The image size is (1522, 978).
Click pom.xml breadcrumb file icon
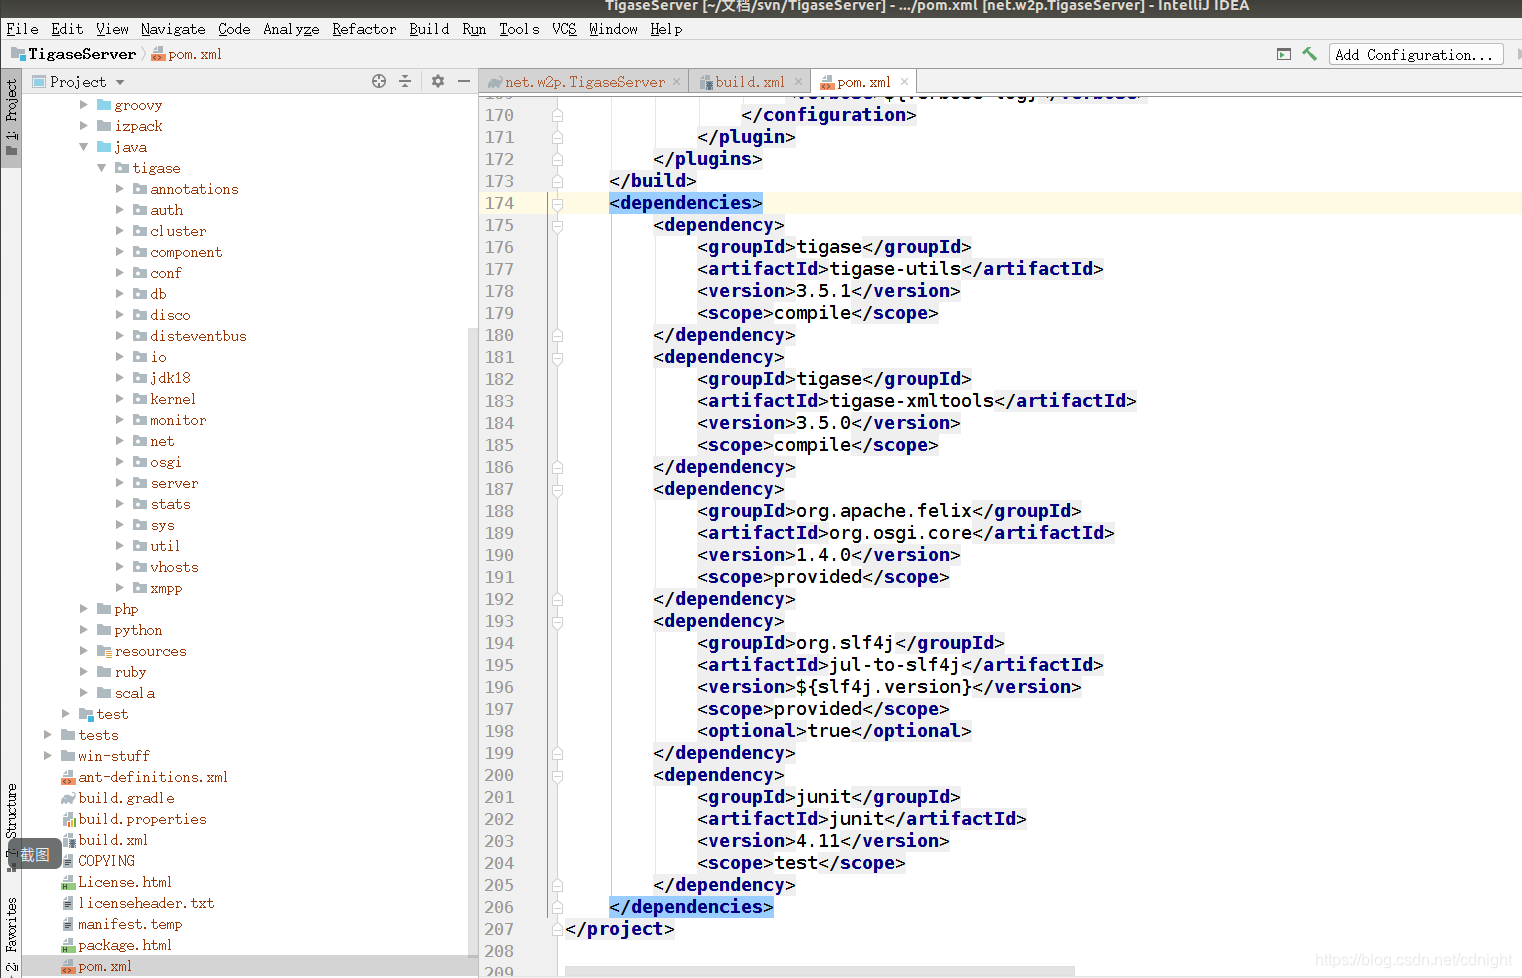click(158, 54)
